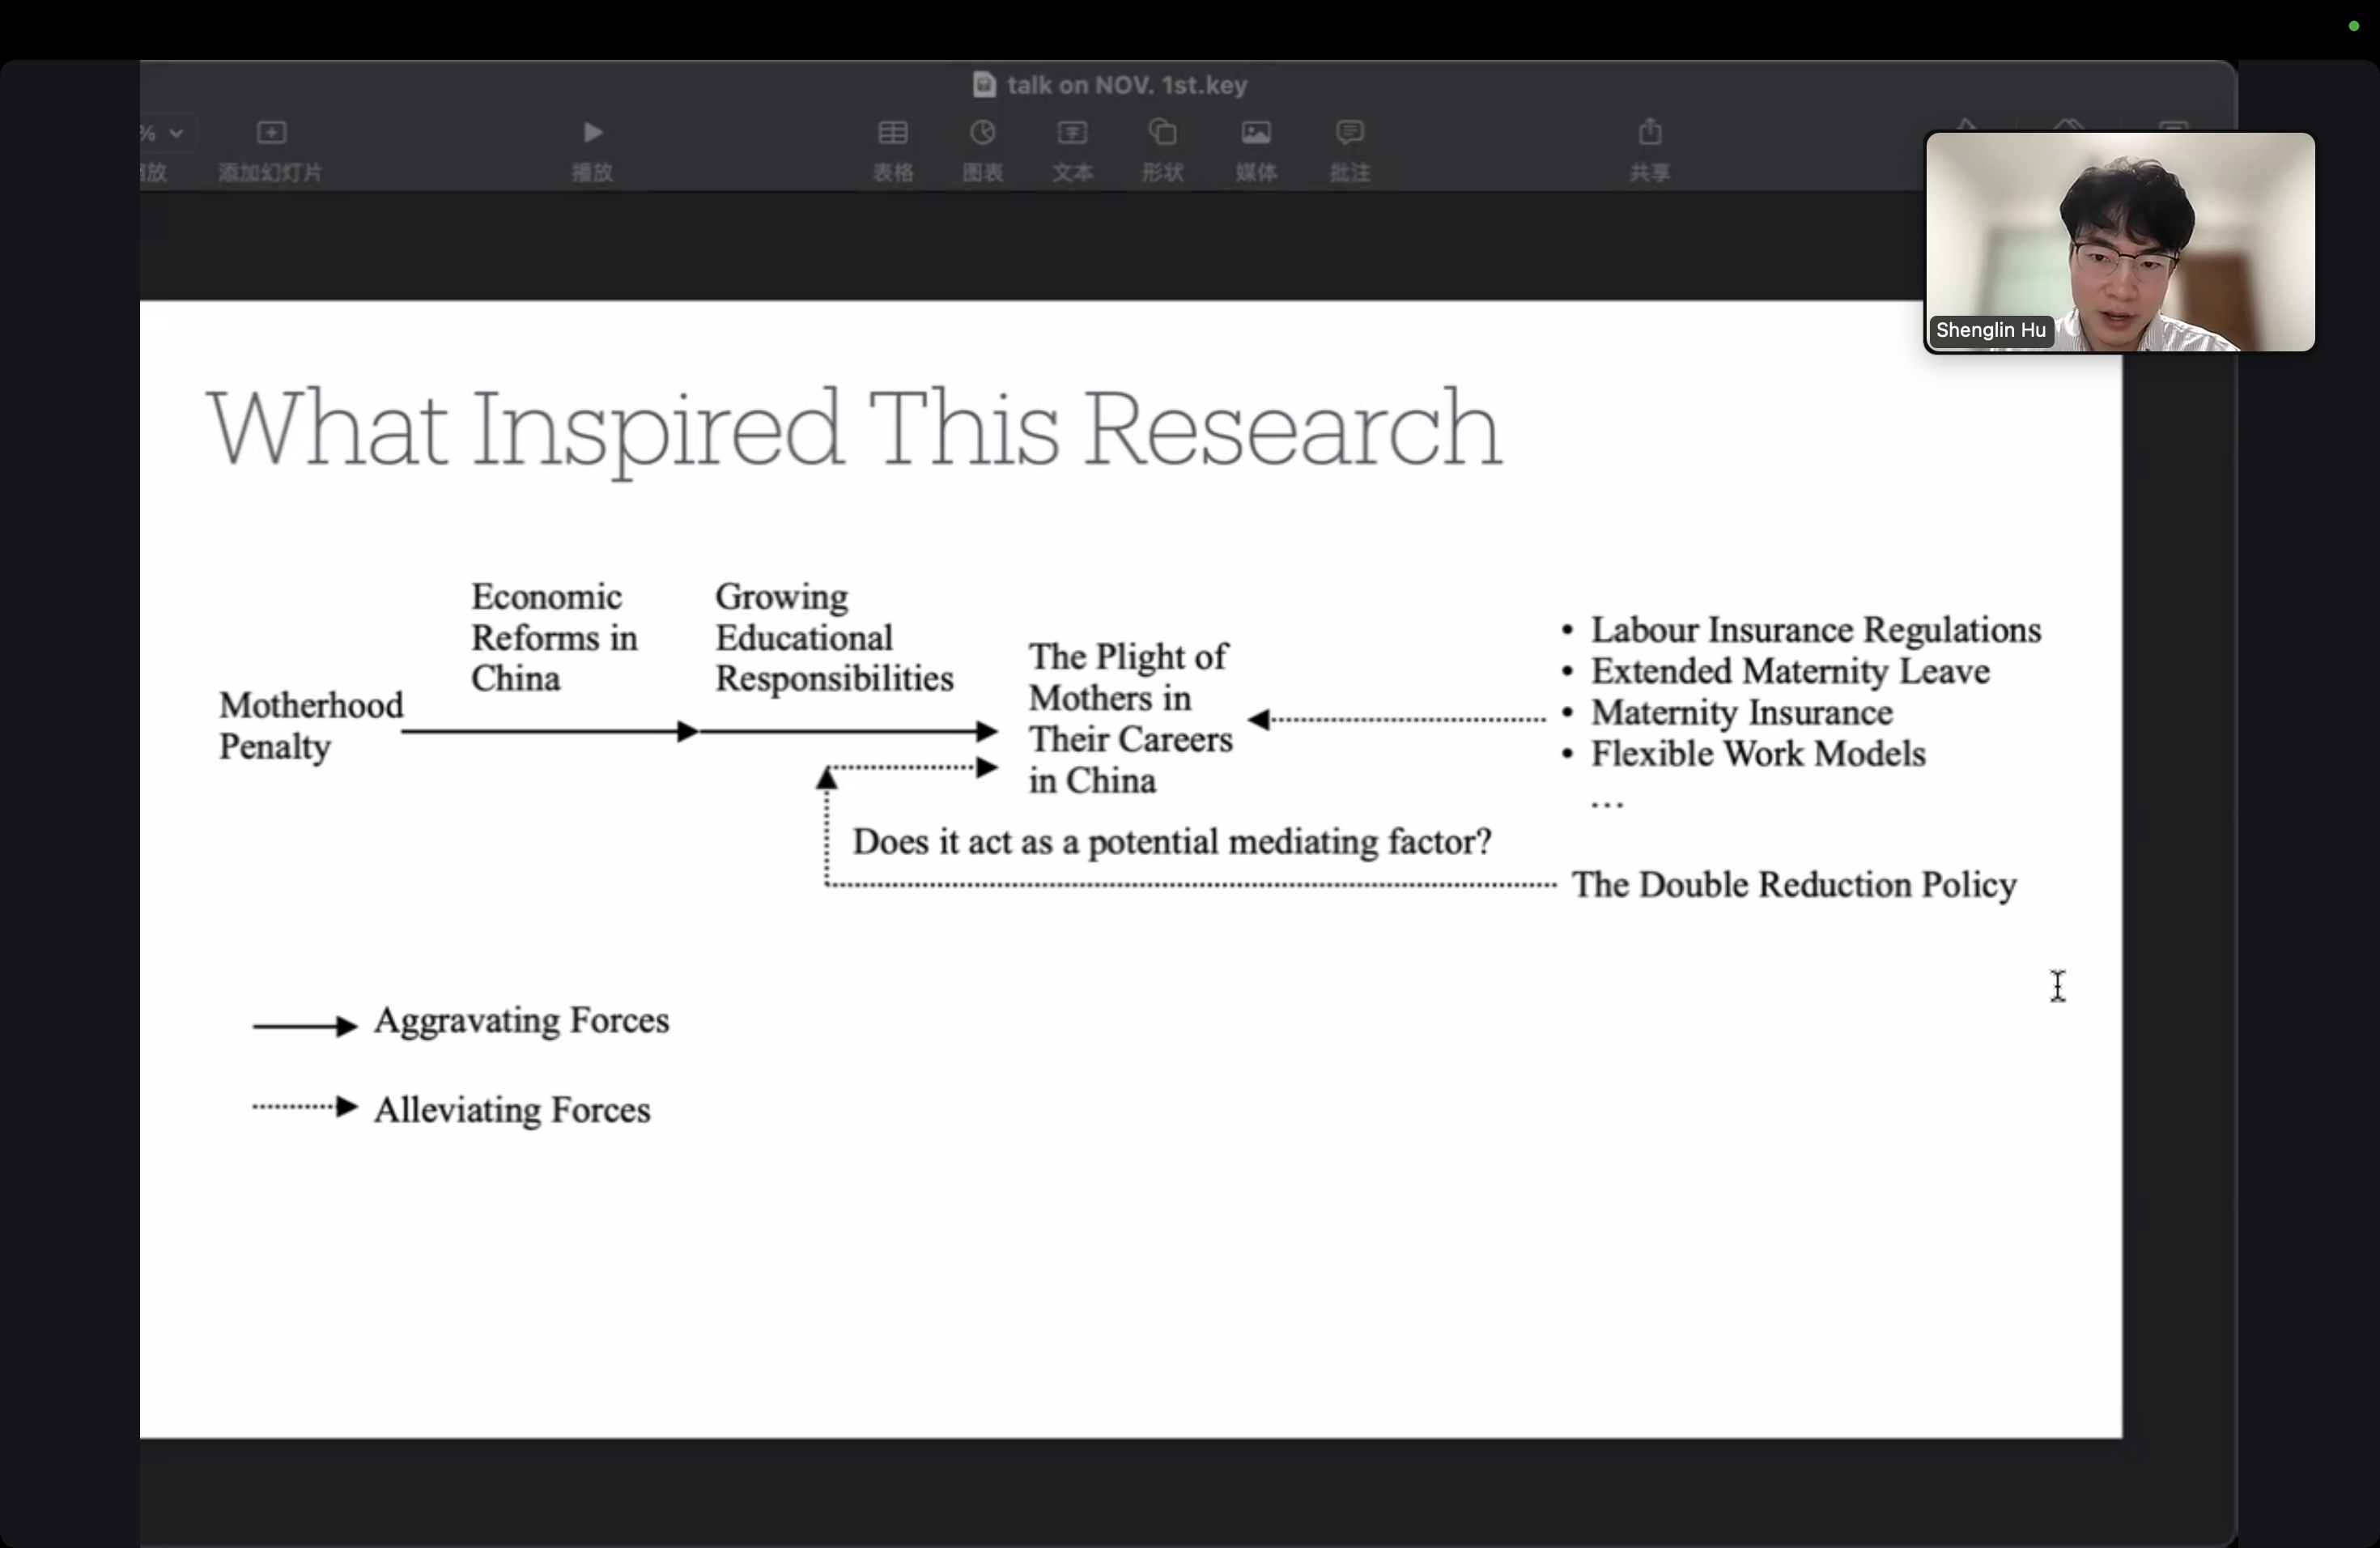Click the Media (媒体) toolbar icon
Image resolution: width=2380 pixels, height=1548 pixels.
pos(1256,133)
